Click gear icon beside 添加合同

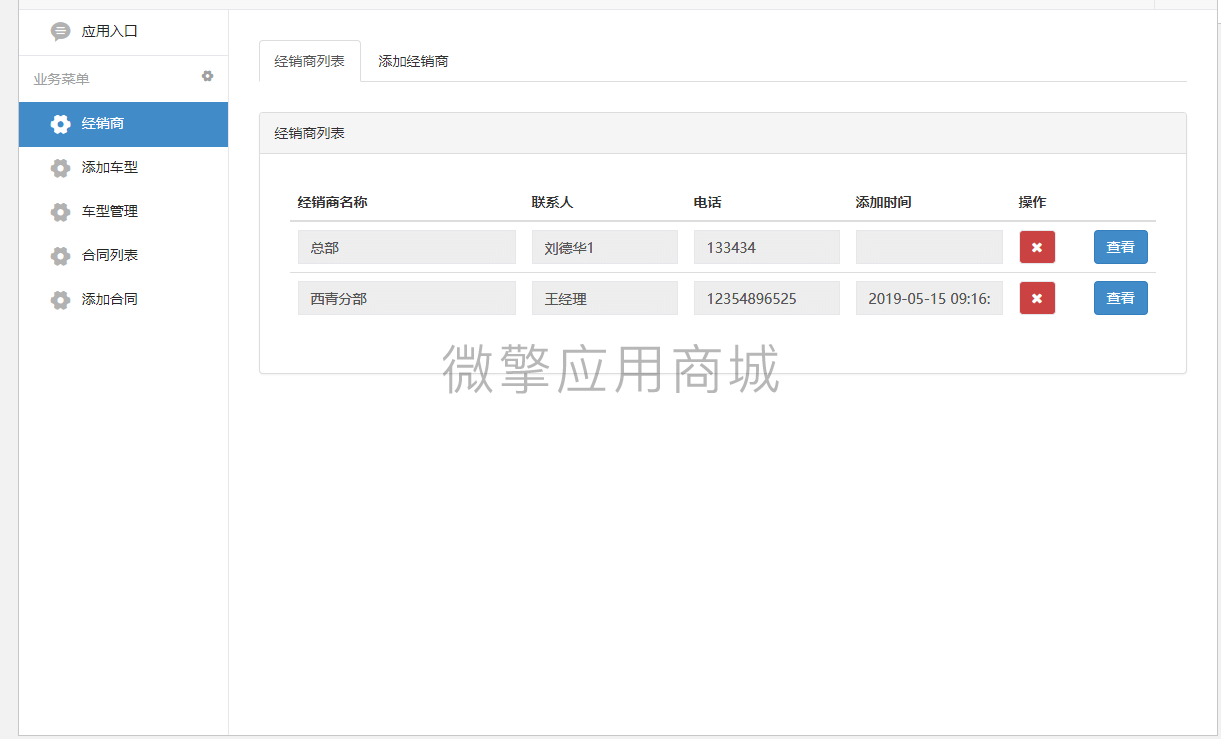click(x=61, y=300)
